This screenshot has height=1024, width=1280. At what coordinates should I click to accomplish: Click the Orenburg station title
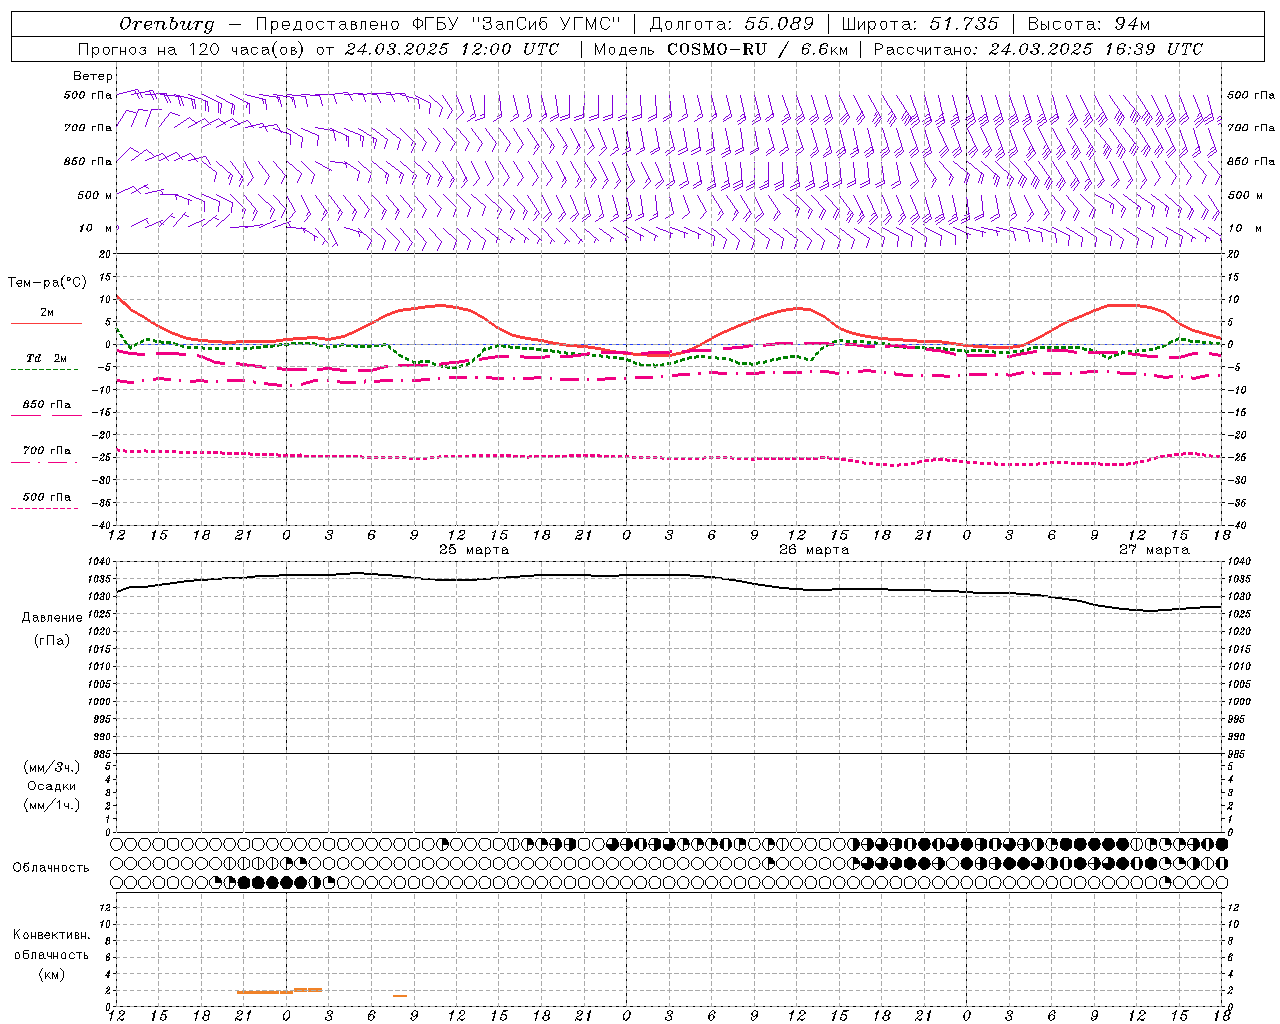(167, 24)
